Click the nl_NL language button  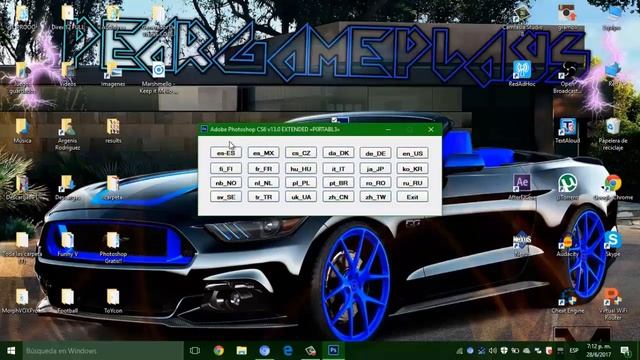[263, 183]
